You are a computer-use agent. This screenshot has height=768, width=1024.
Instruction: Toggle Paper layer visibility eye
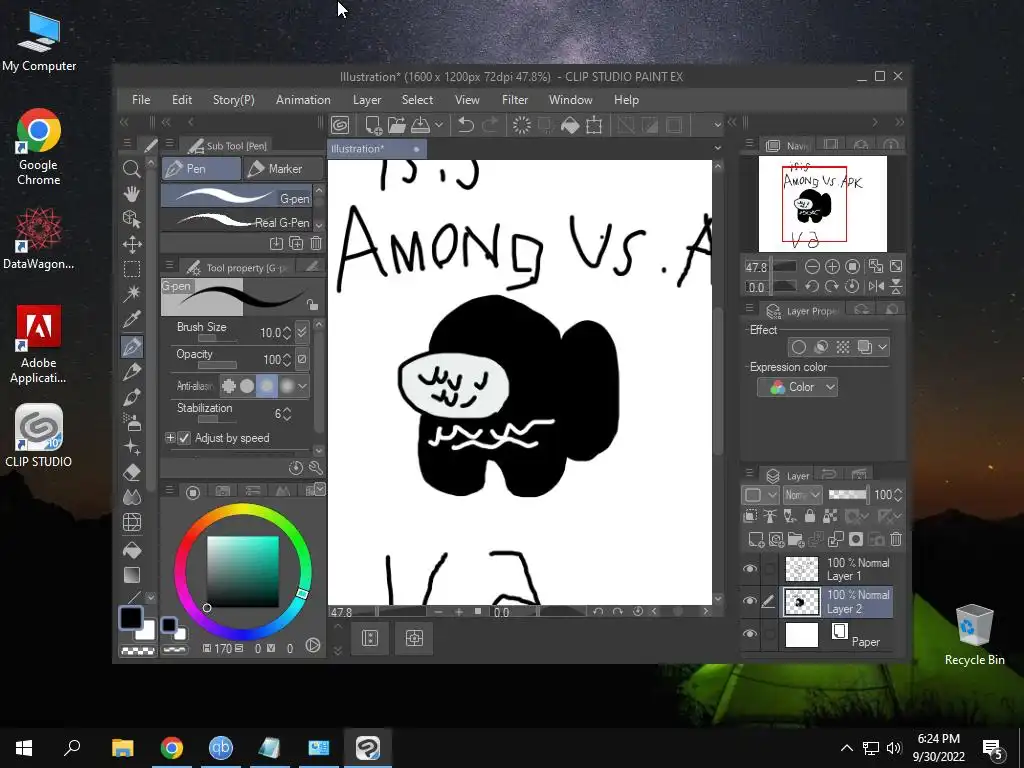click(x=750, y=633)
